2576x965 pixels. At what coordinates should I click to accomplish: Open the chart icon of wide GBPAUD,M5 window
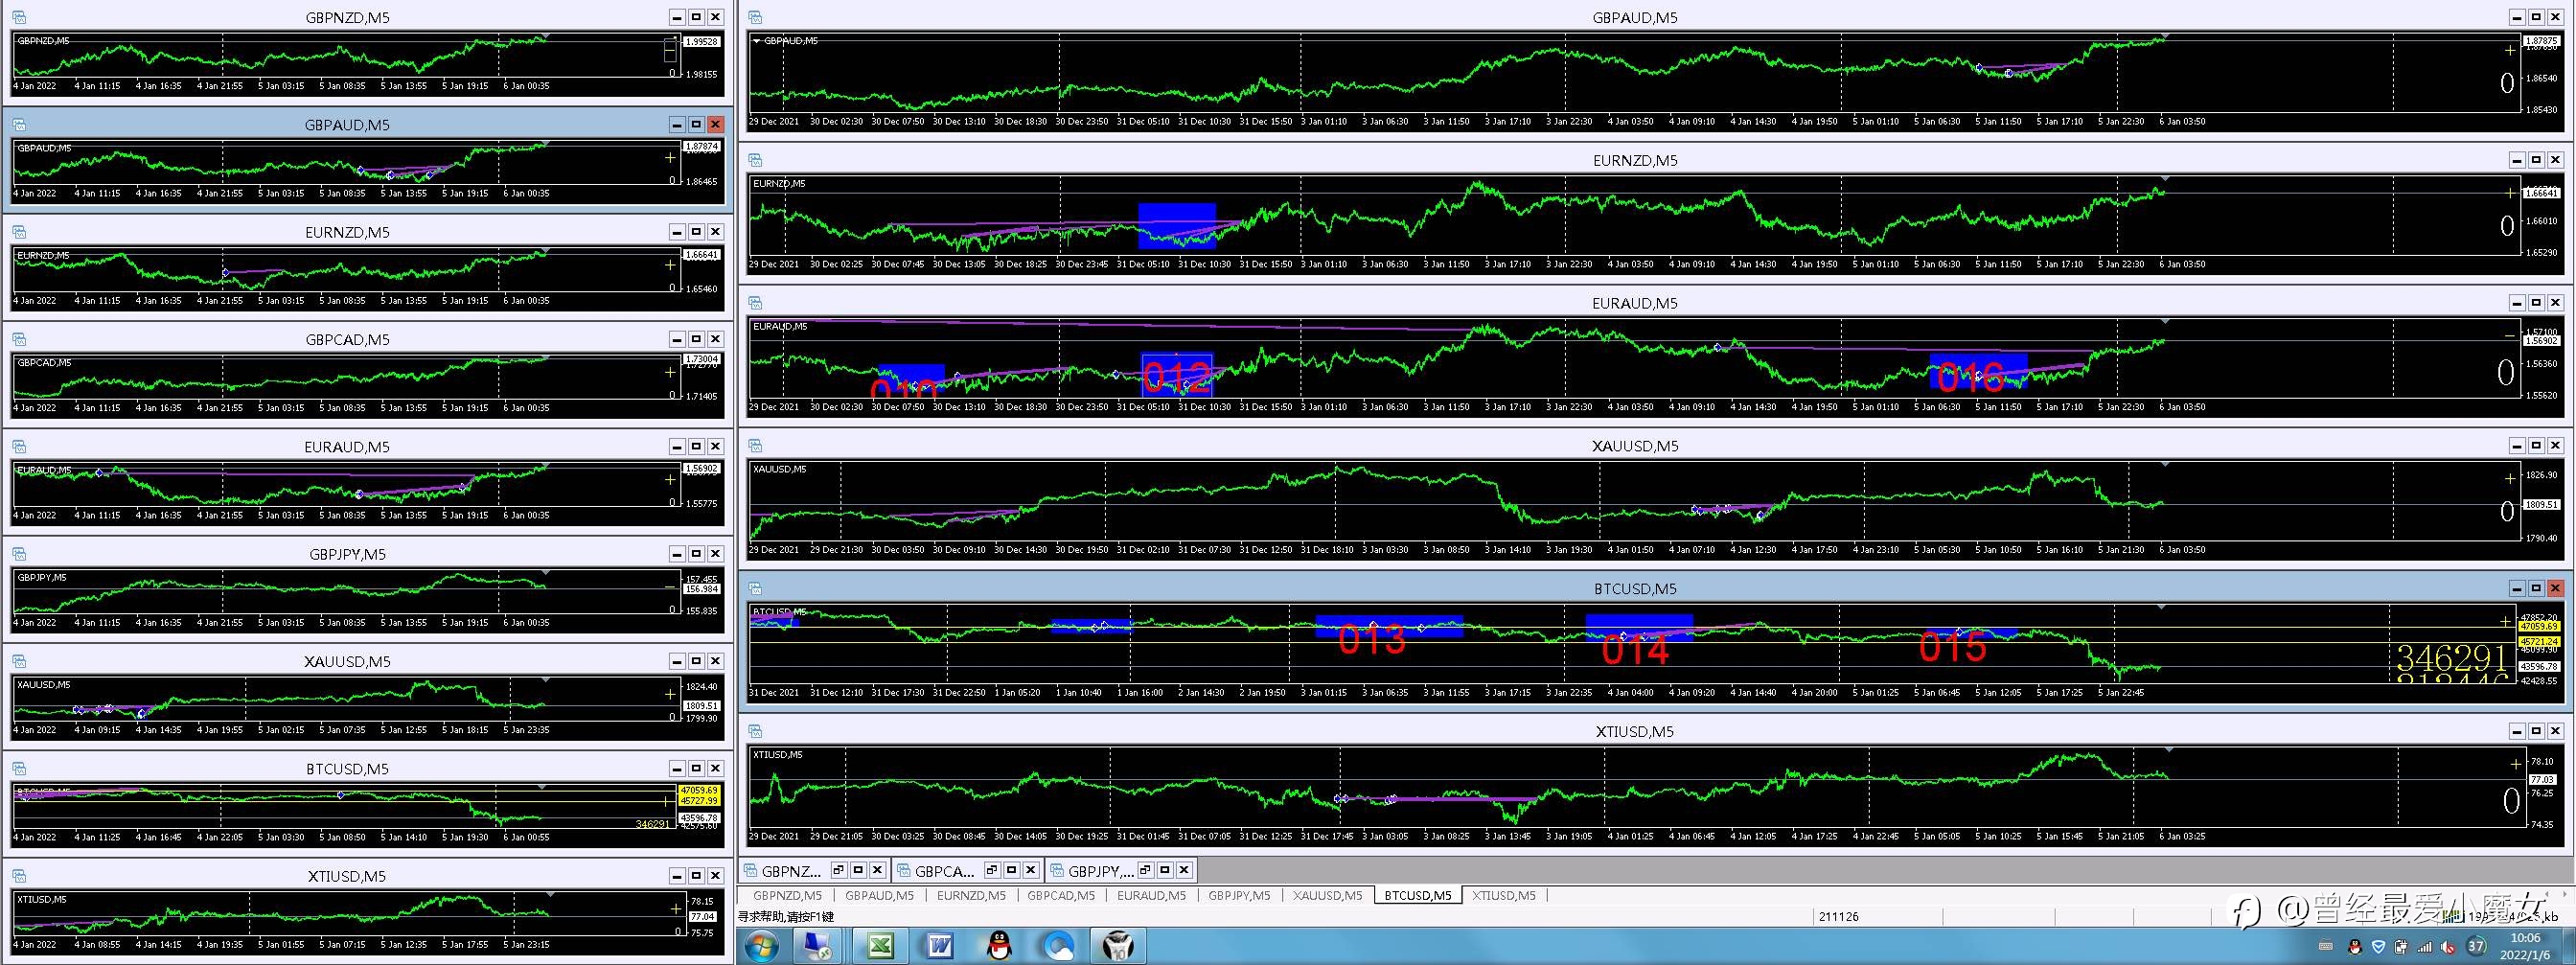point(756,17)
